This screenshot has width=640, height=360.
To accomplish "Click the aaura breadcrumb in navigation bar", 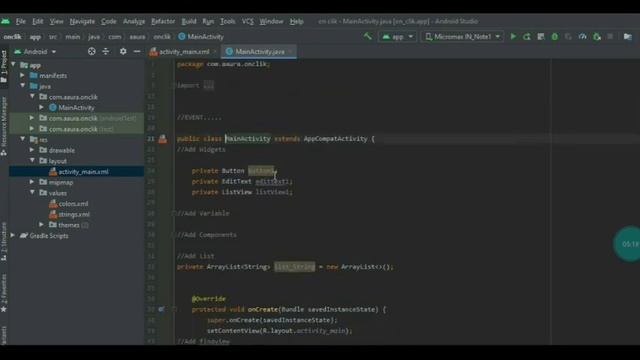I will 137,37.
